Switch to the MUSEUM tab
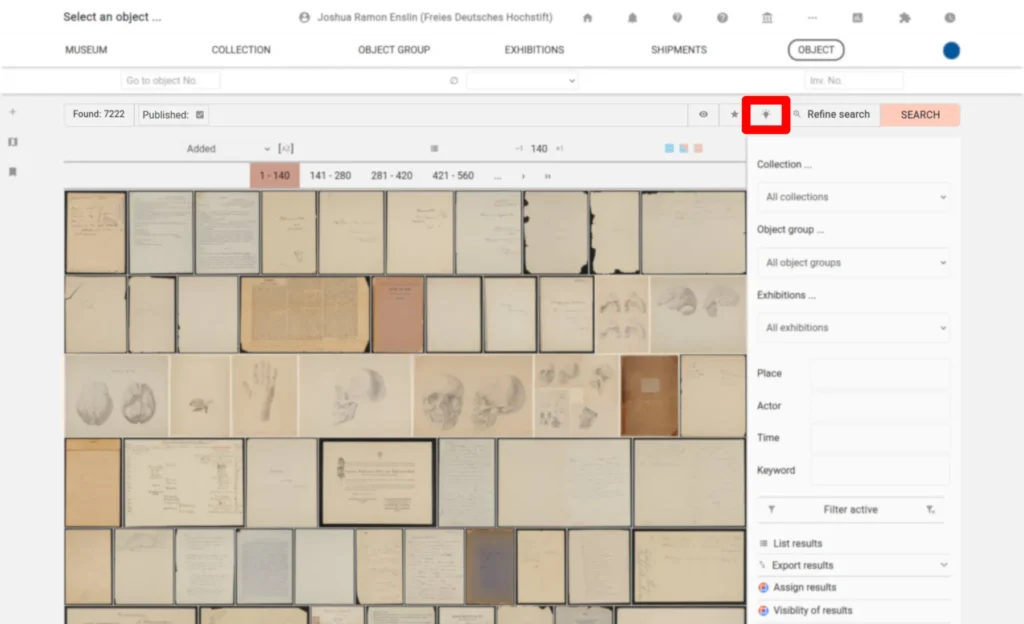Screen dimensions: 1024x624 coord(86,50)
